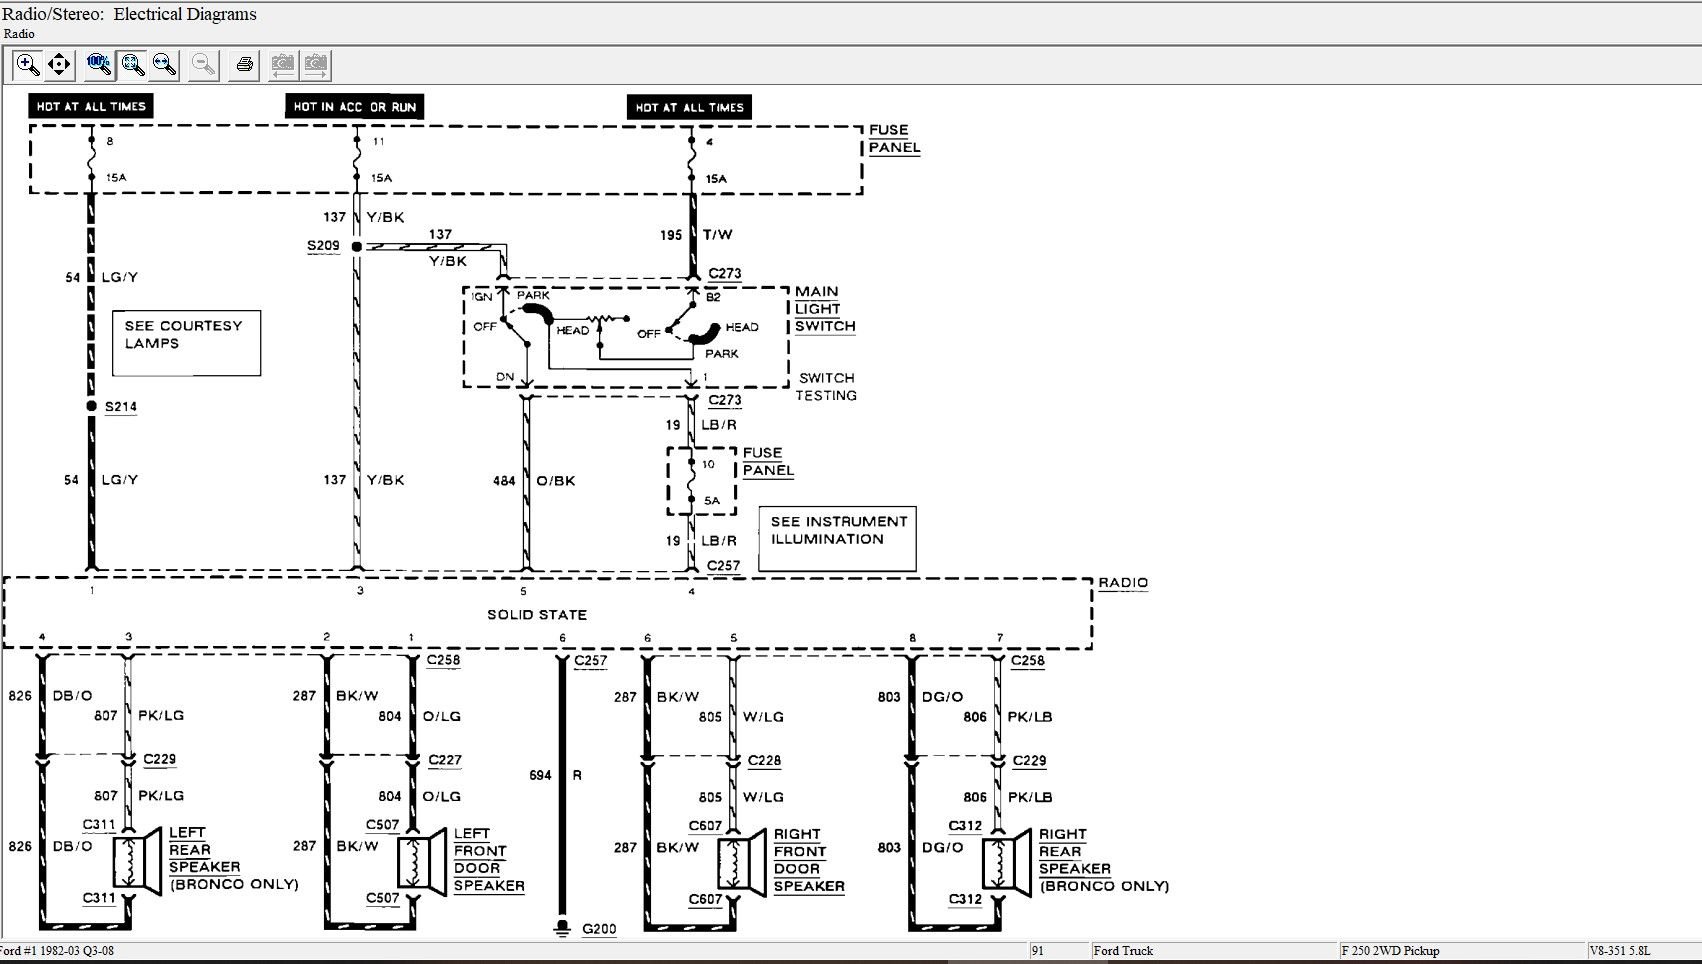Click the fit-to-window zoom icon
Viewport: 1702px width, 964px height.
[x=132, y=65]
